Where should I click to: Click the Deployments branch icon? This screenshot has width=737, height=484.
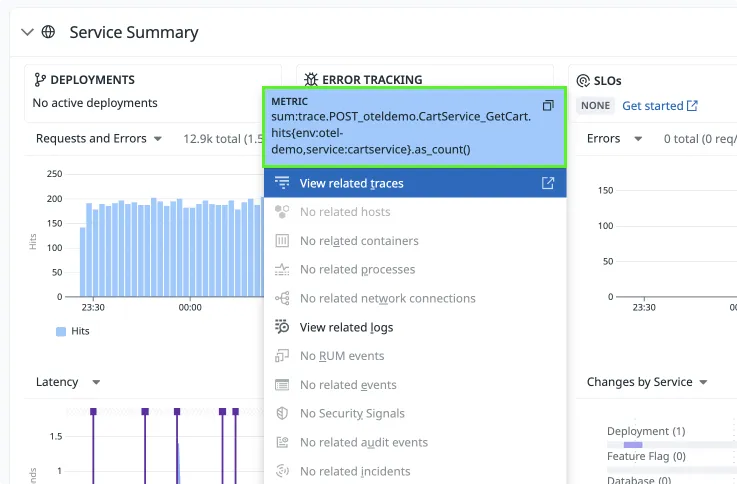(40, 80)
